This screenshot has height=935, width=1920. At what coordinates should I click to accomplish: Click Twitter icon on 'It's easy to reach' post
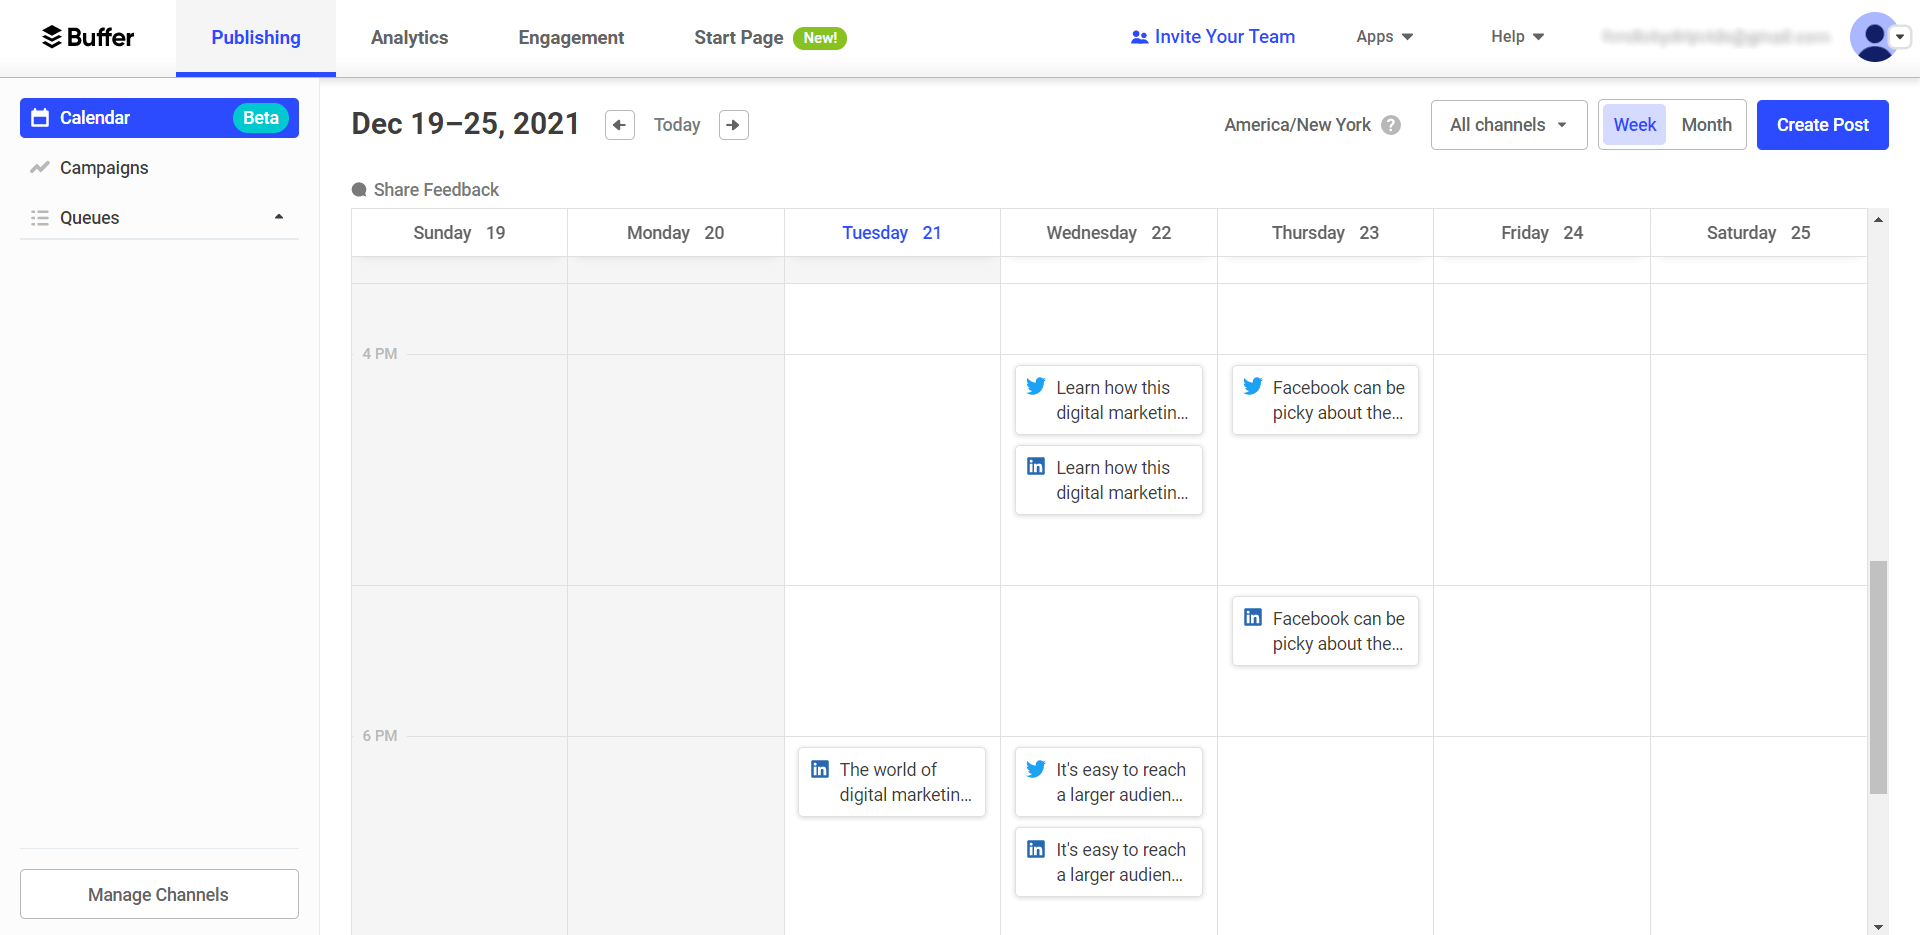(1036, 768)
